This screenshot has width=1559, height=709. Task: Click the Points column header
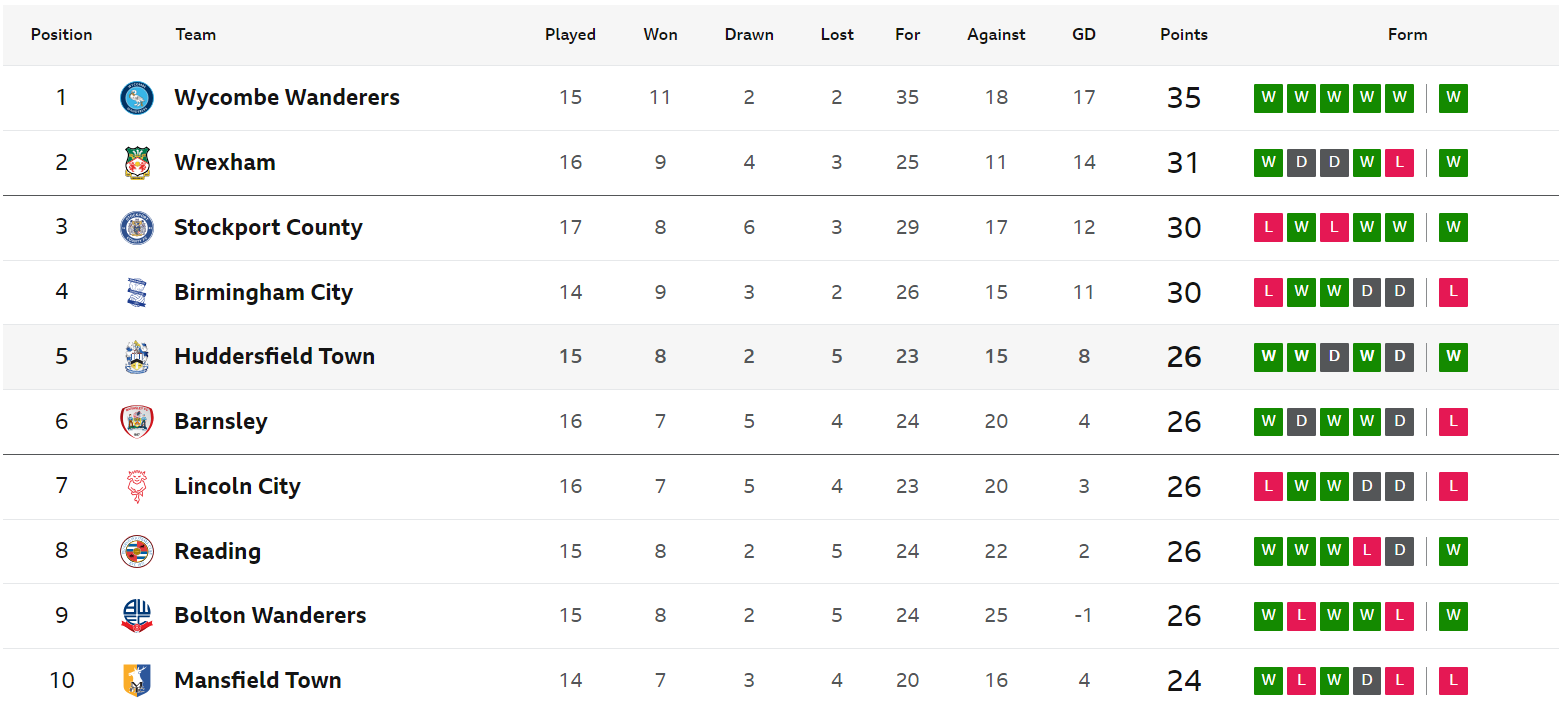tap(1184, 34)
